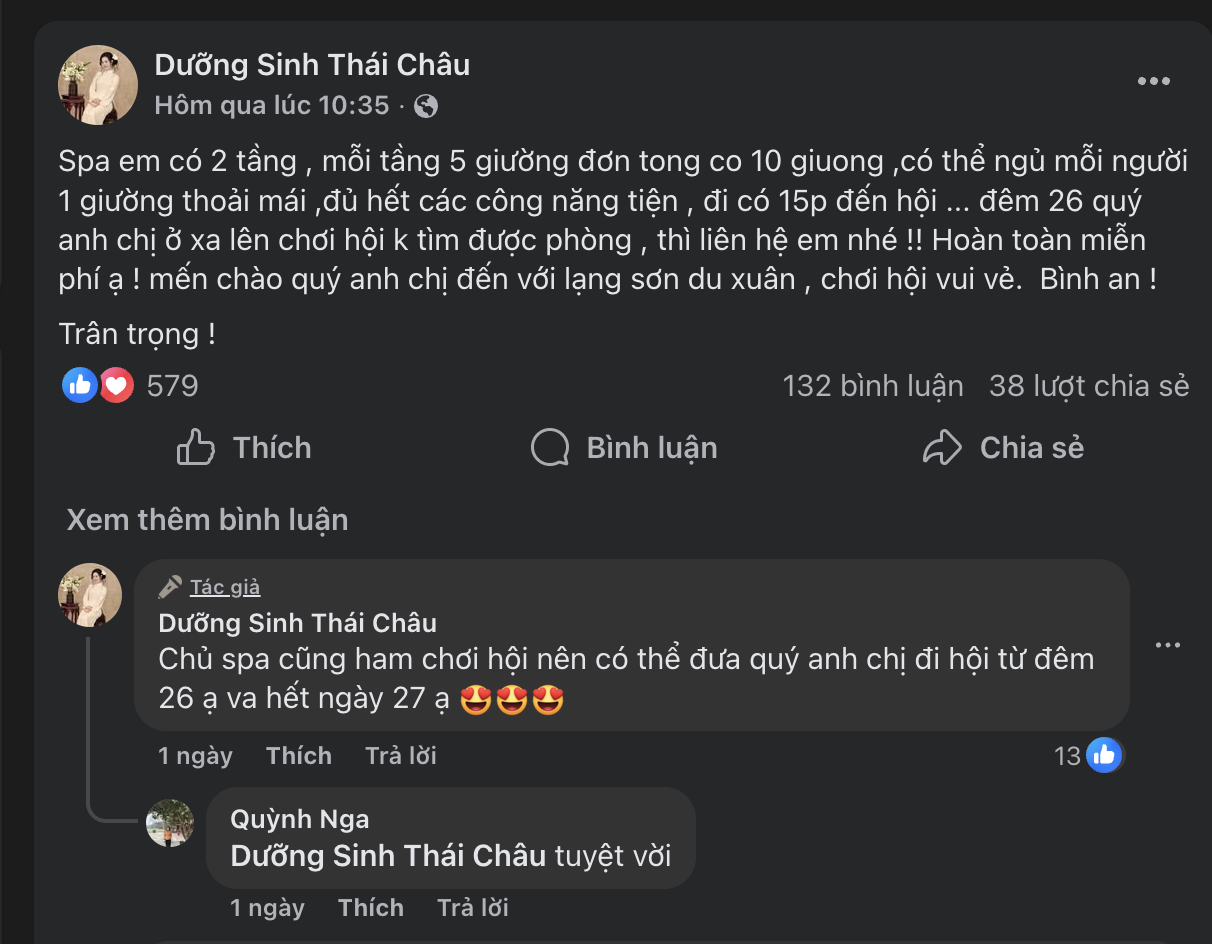
Task: Click the heart Love reaction icon
Action: pyautogui.click(x=115, y=385)
